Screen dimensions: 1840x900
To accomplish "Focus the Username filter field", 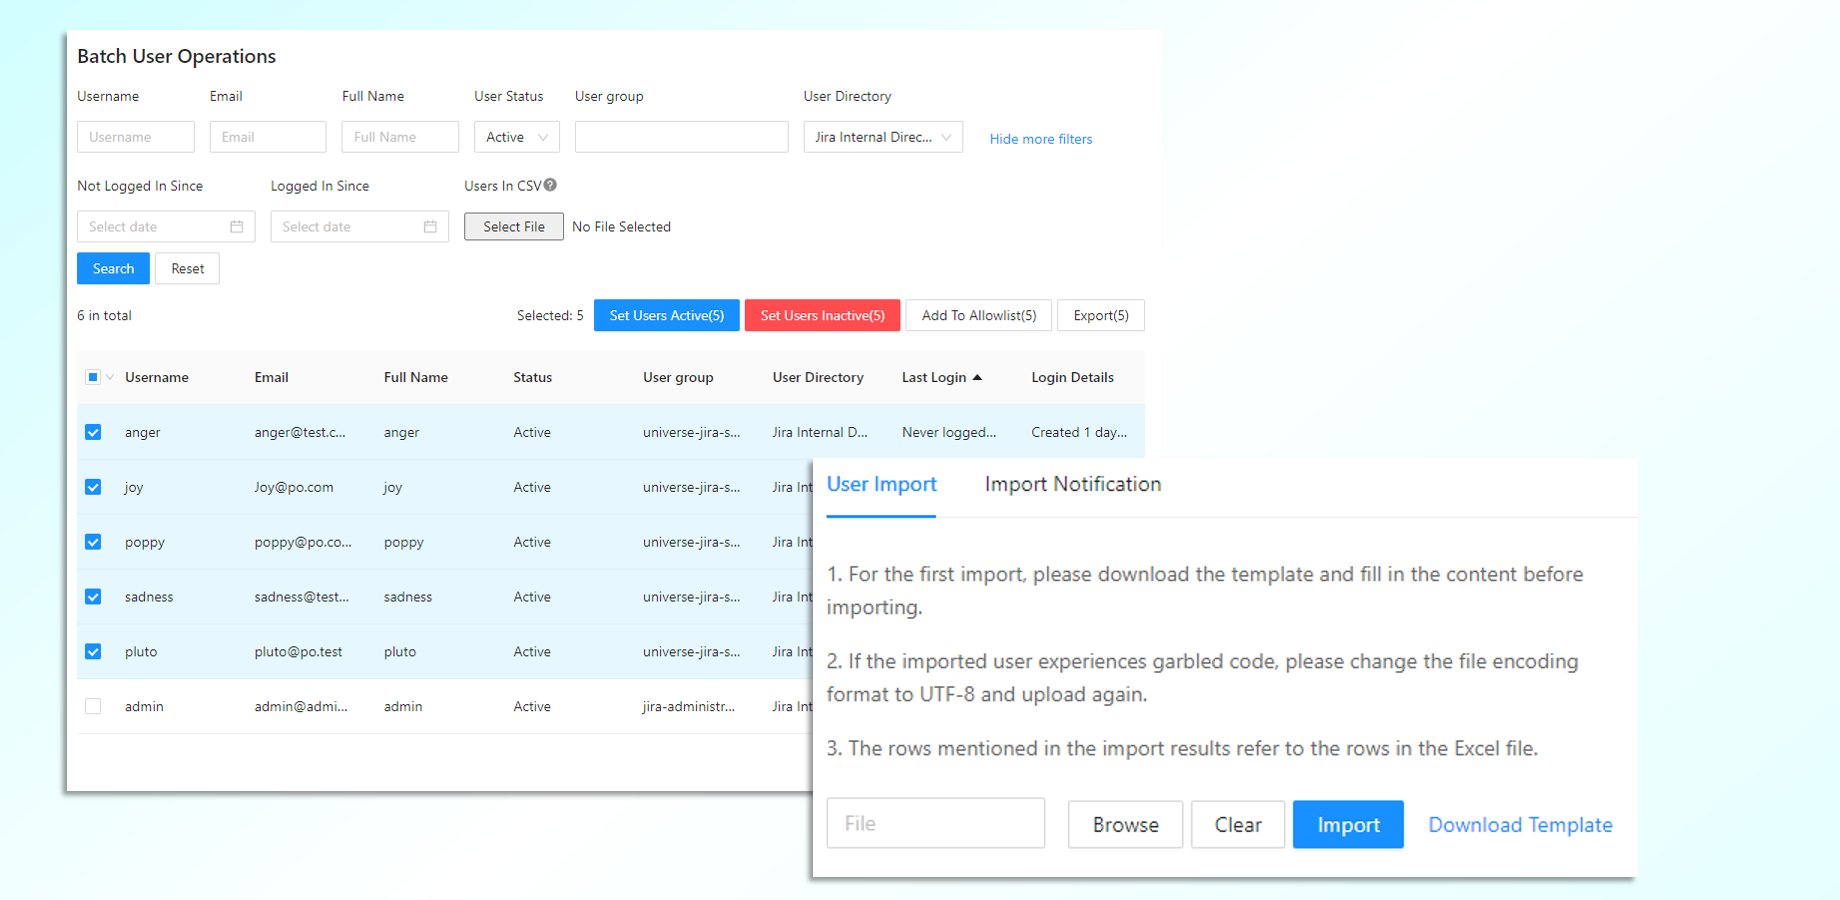I will [136, 137].
